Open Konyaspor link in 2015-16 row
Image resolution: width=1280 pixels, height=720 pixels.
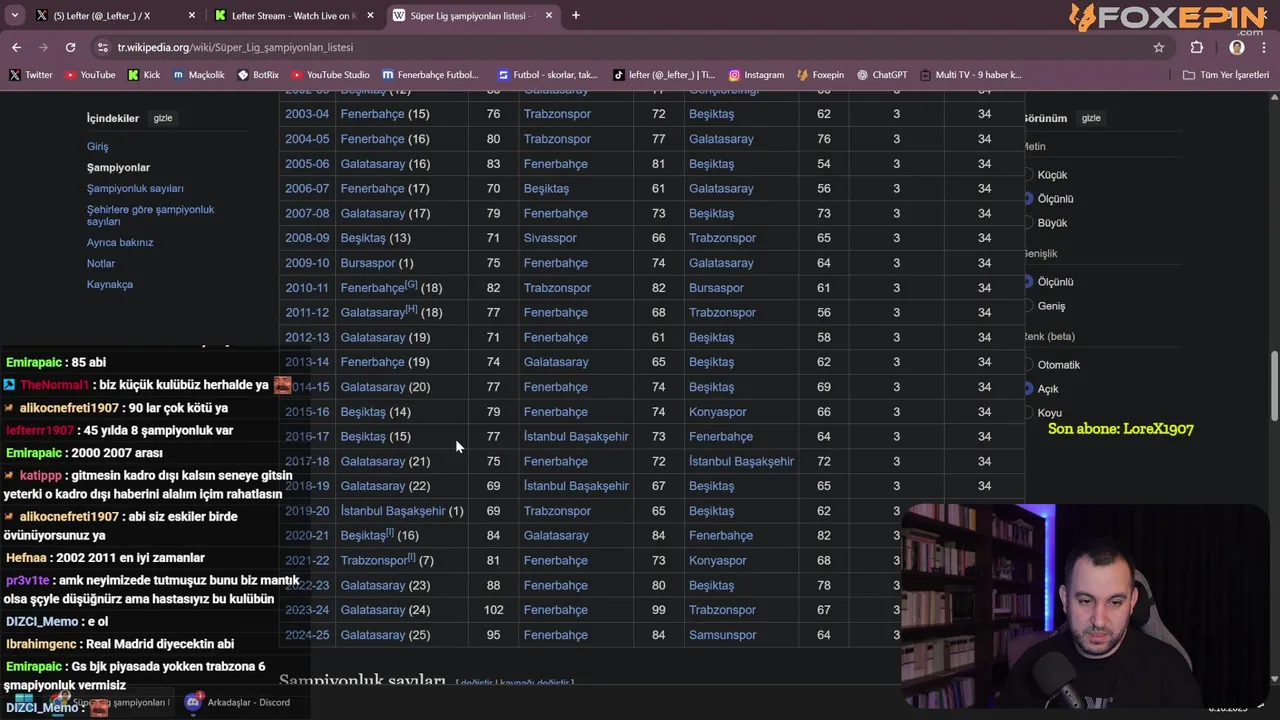pyautogui.click(x=718, y=412)
